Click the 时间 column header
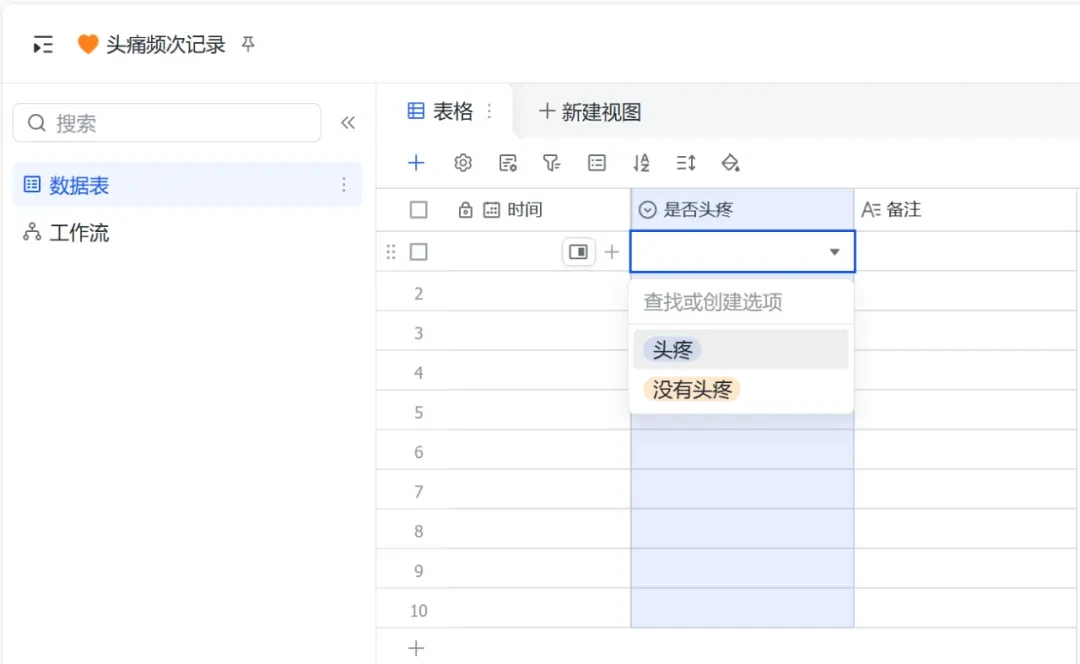Image resolution: width=1080 pixels, height=664 pixels. click(539, 209)
